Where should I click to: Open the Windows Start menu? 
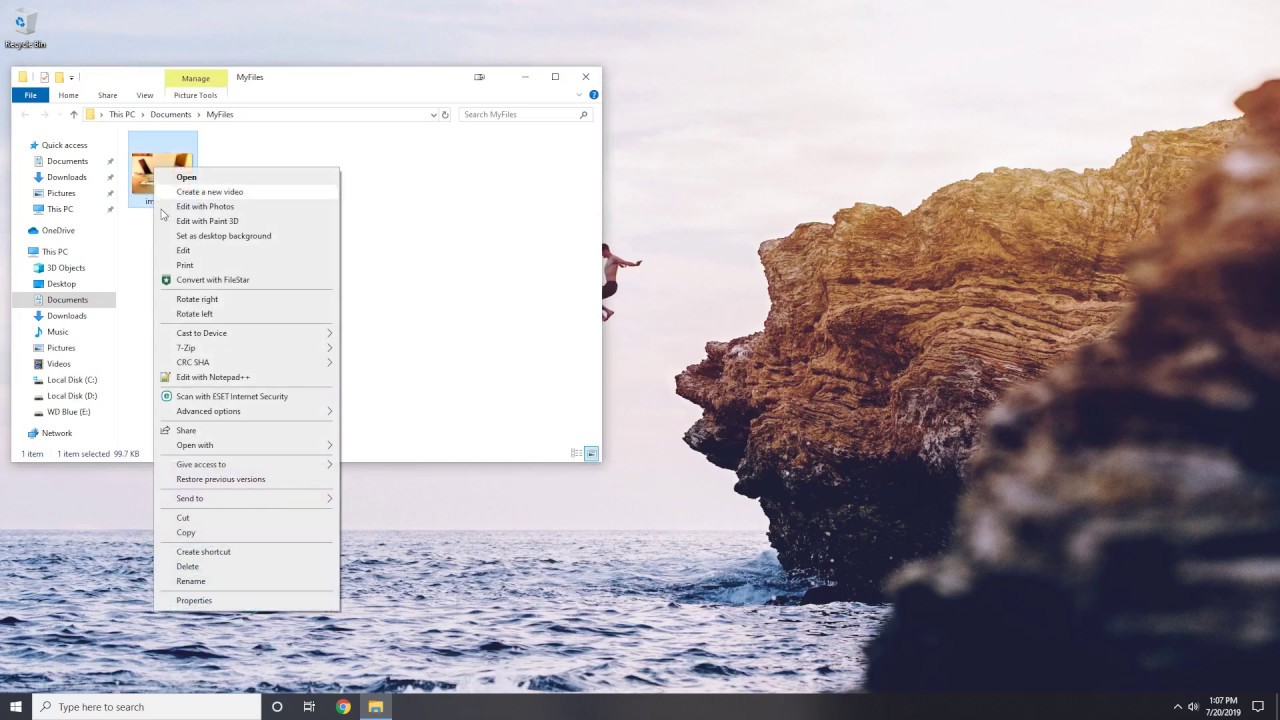(16, 707)
